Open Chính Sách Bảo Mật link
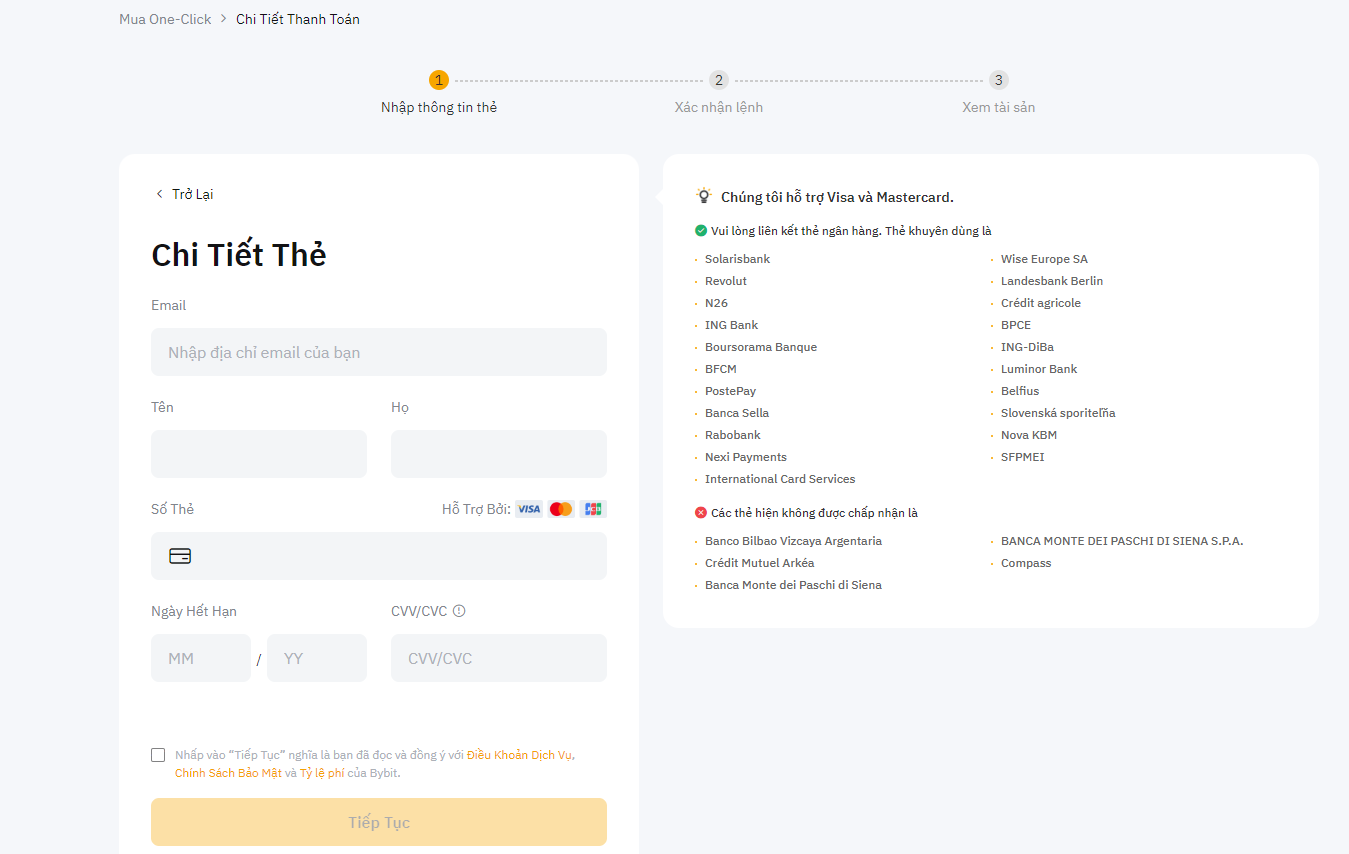 [228, 773]
